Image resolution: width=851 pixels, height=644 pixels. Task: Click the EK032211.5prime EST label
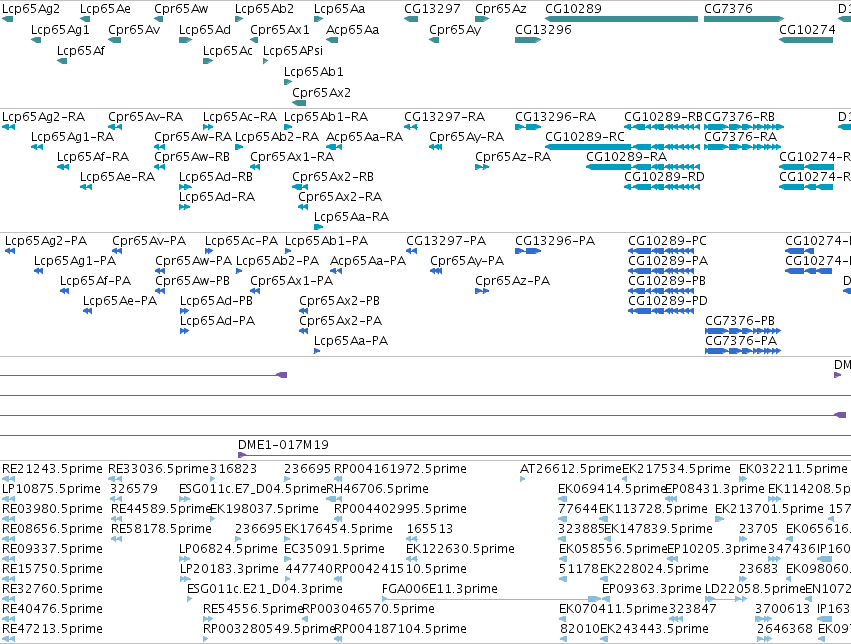793,469
